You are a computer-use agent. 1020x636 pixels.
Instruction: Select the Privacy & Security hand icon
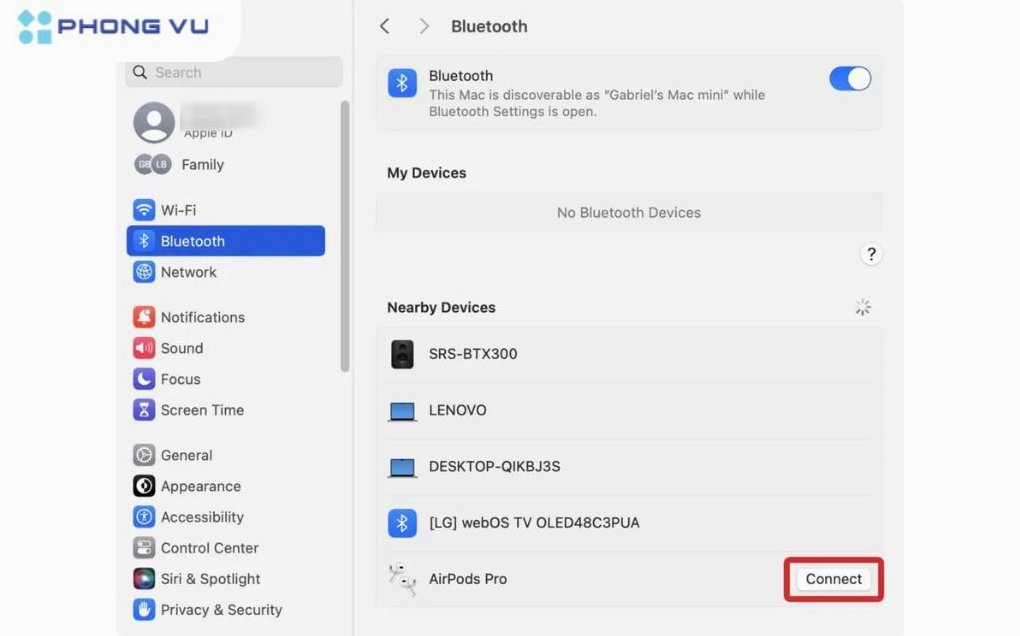tap(145, 609)
